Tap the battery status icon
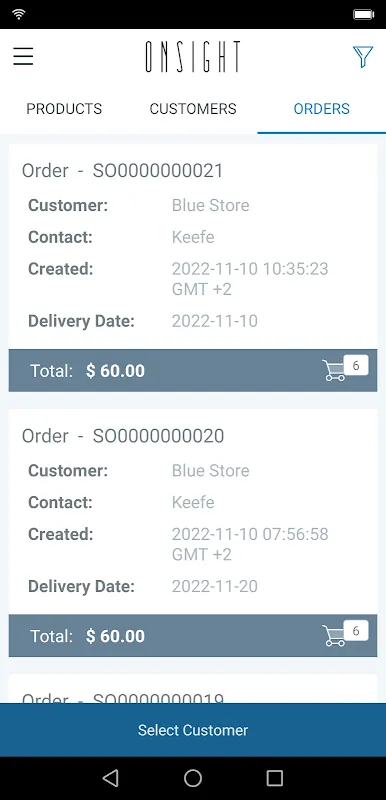This screenshot has height=800, width=386. [364, 14]
